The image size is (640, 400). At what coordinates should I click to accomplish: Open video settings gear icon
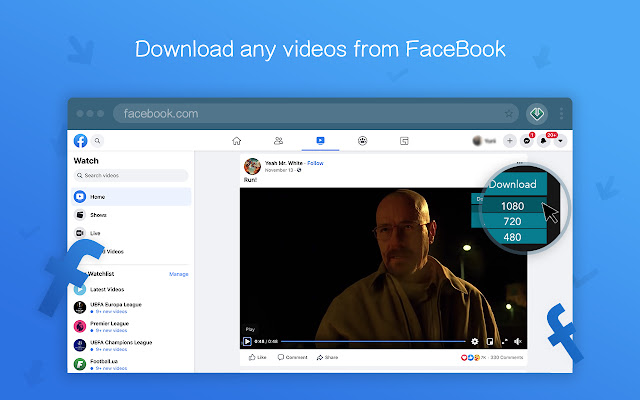[x=475, y=342]
